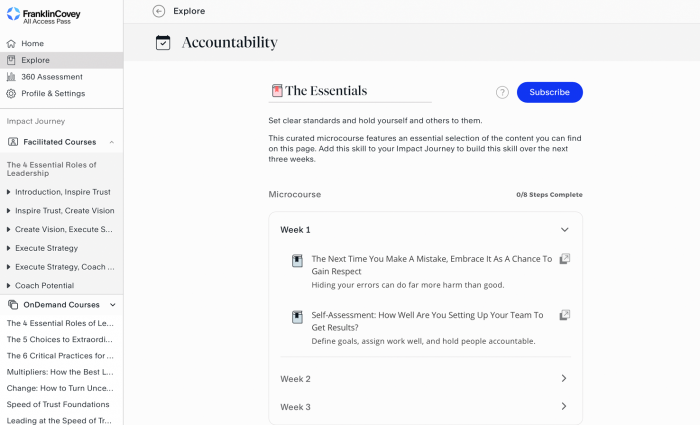700x425 pixels.
Task: Click the Home icon in sidebar
Action: click(11, 44)
